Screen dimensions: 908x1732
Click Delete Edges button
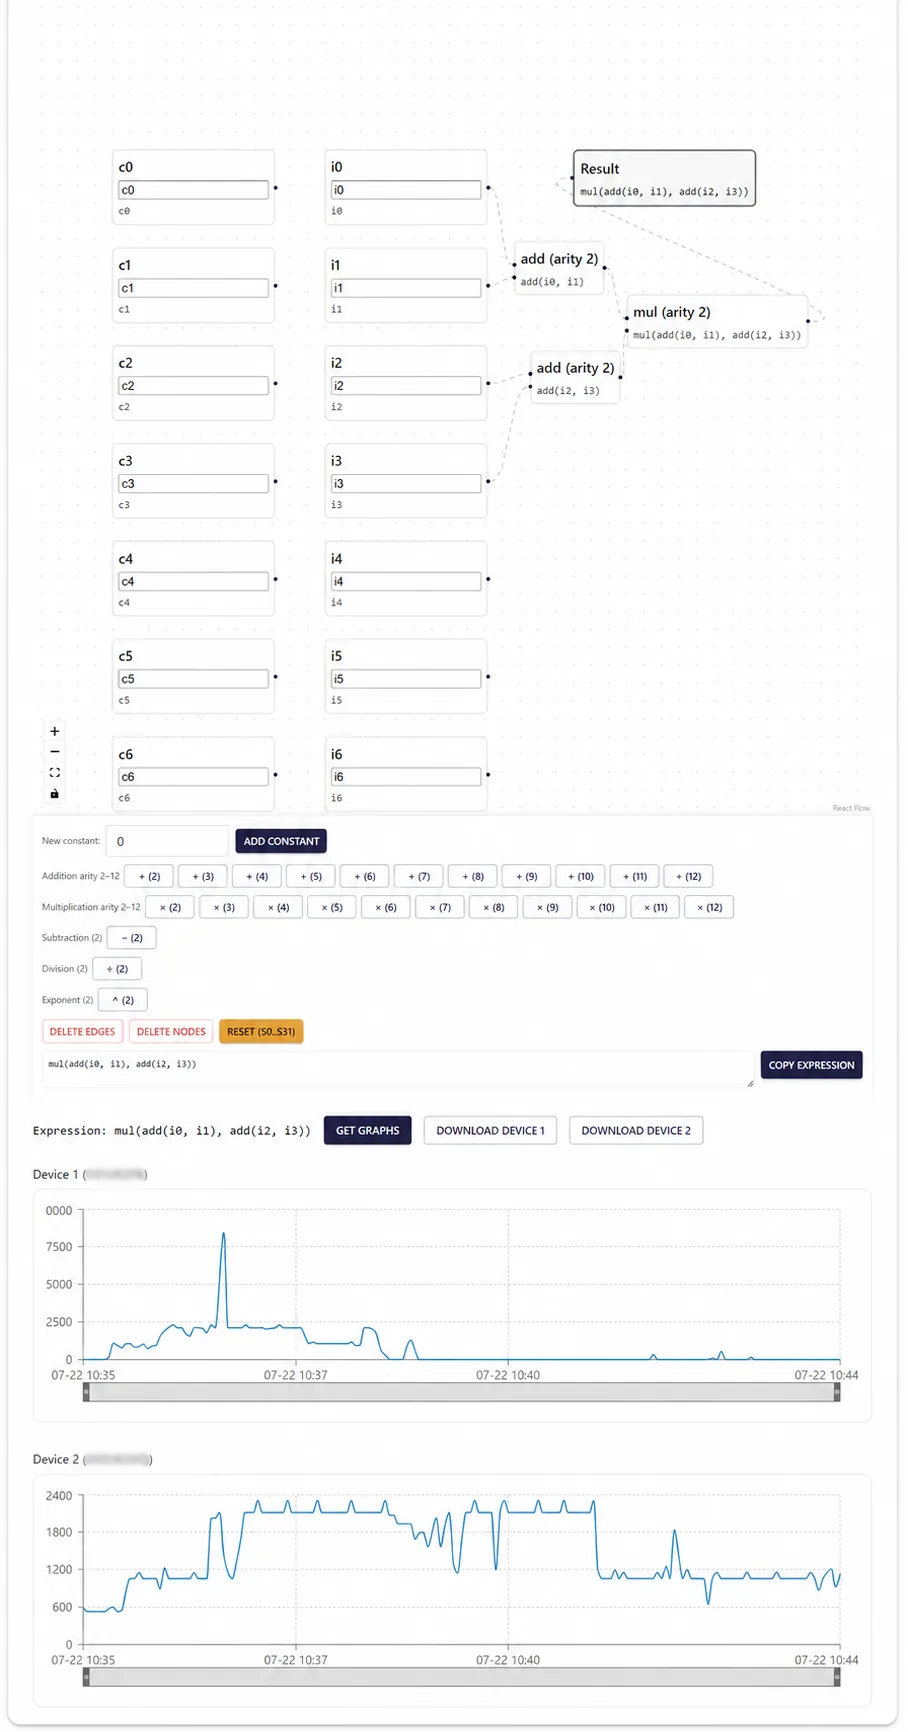(83, 1031)
